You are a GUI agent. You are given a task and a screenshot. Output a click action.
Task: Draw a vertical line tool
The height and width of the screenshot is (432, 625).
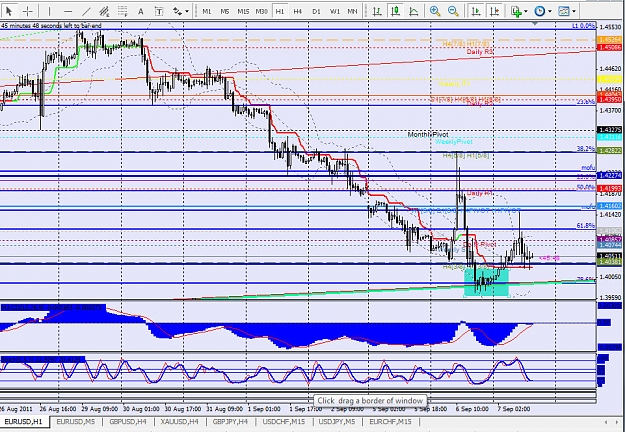[x=49, y=11]
